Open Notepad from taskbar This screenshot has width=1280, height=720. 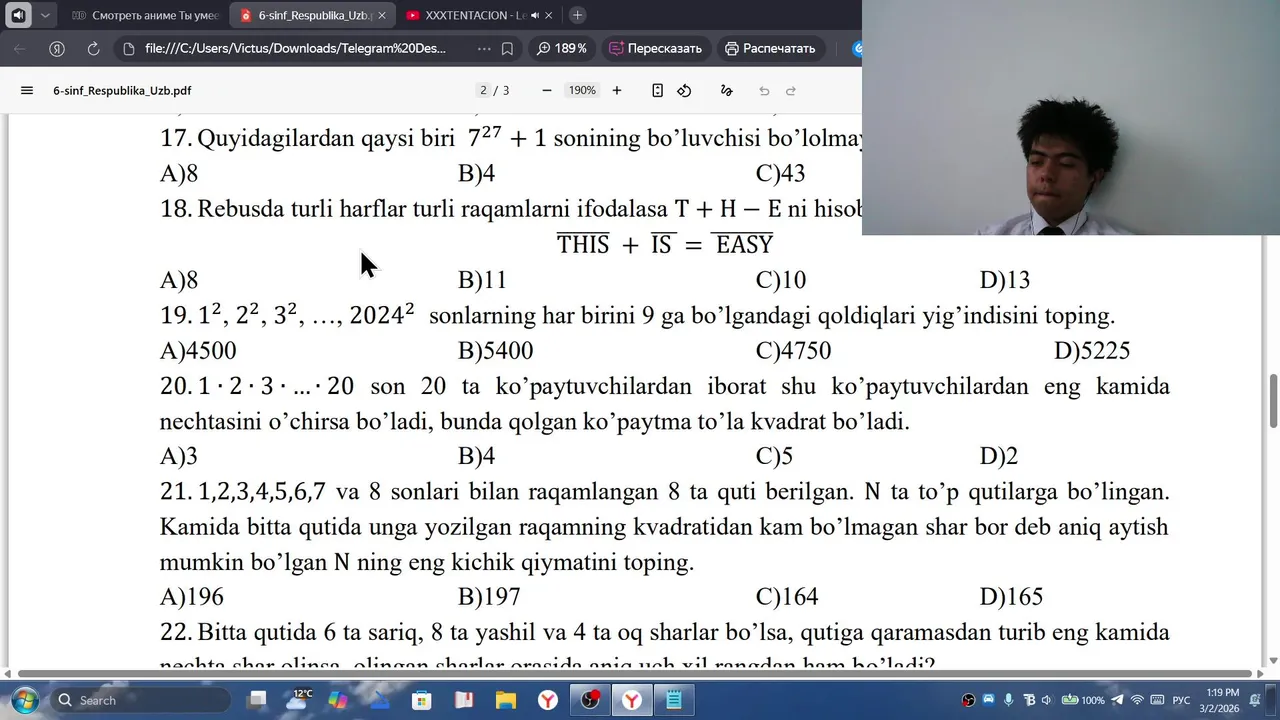[674, 700]
